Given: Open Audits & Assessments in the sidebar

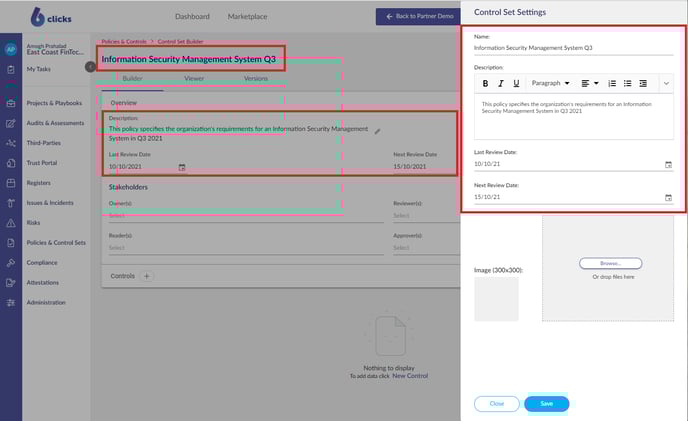Looking at the screenshot, I should click(55, 123).
